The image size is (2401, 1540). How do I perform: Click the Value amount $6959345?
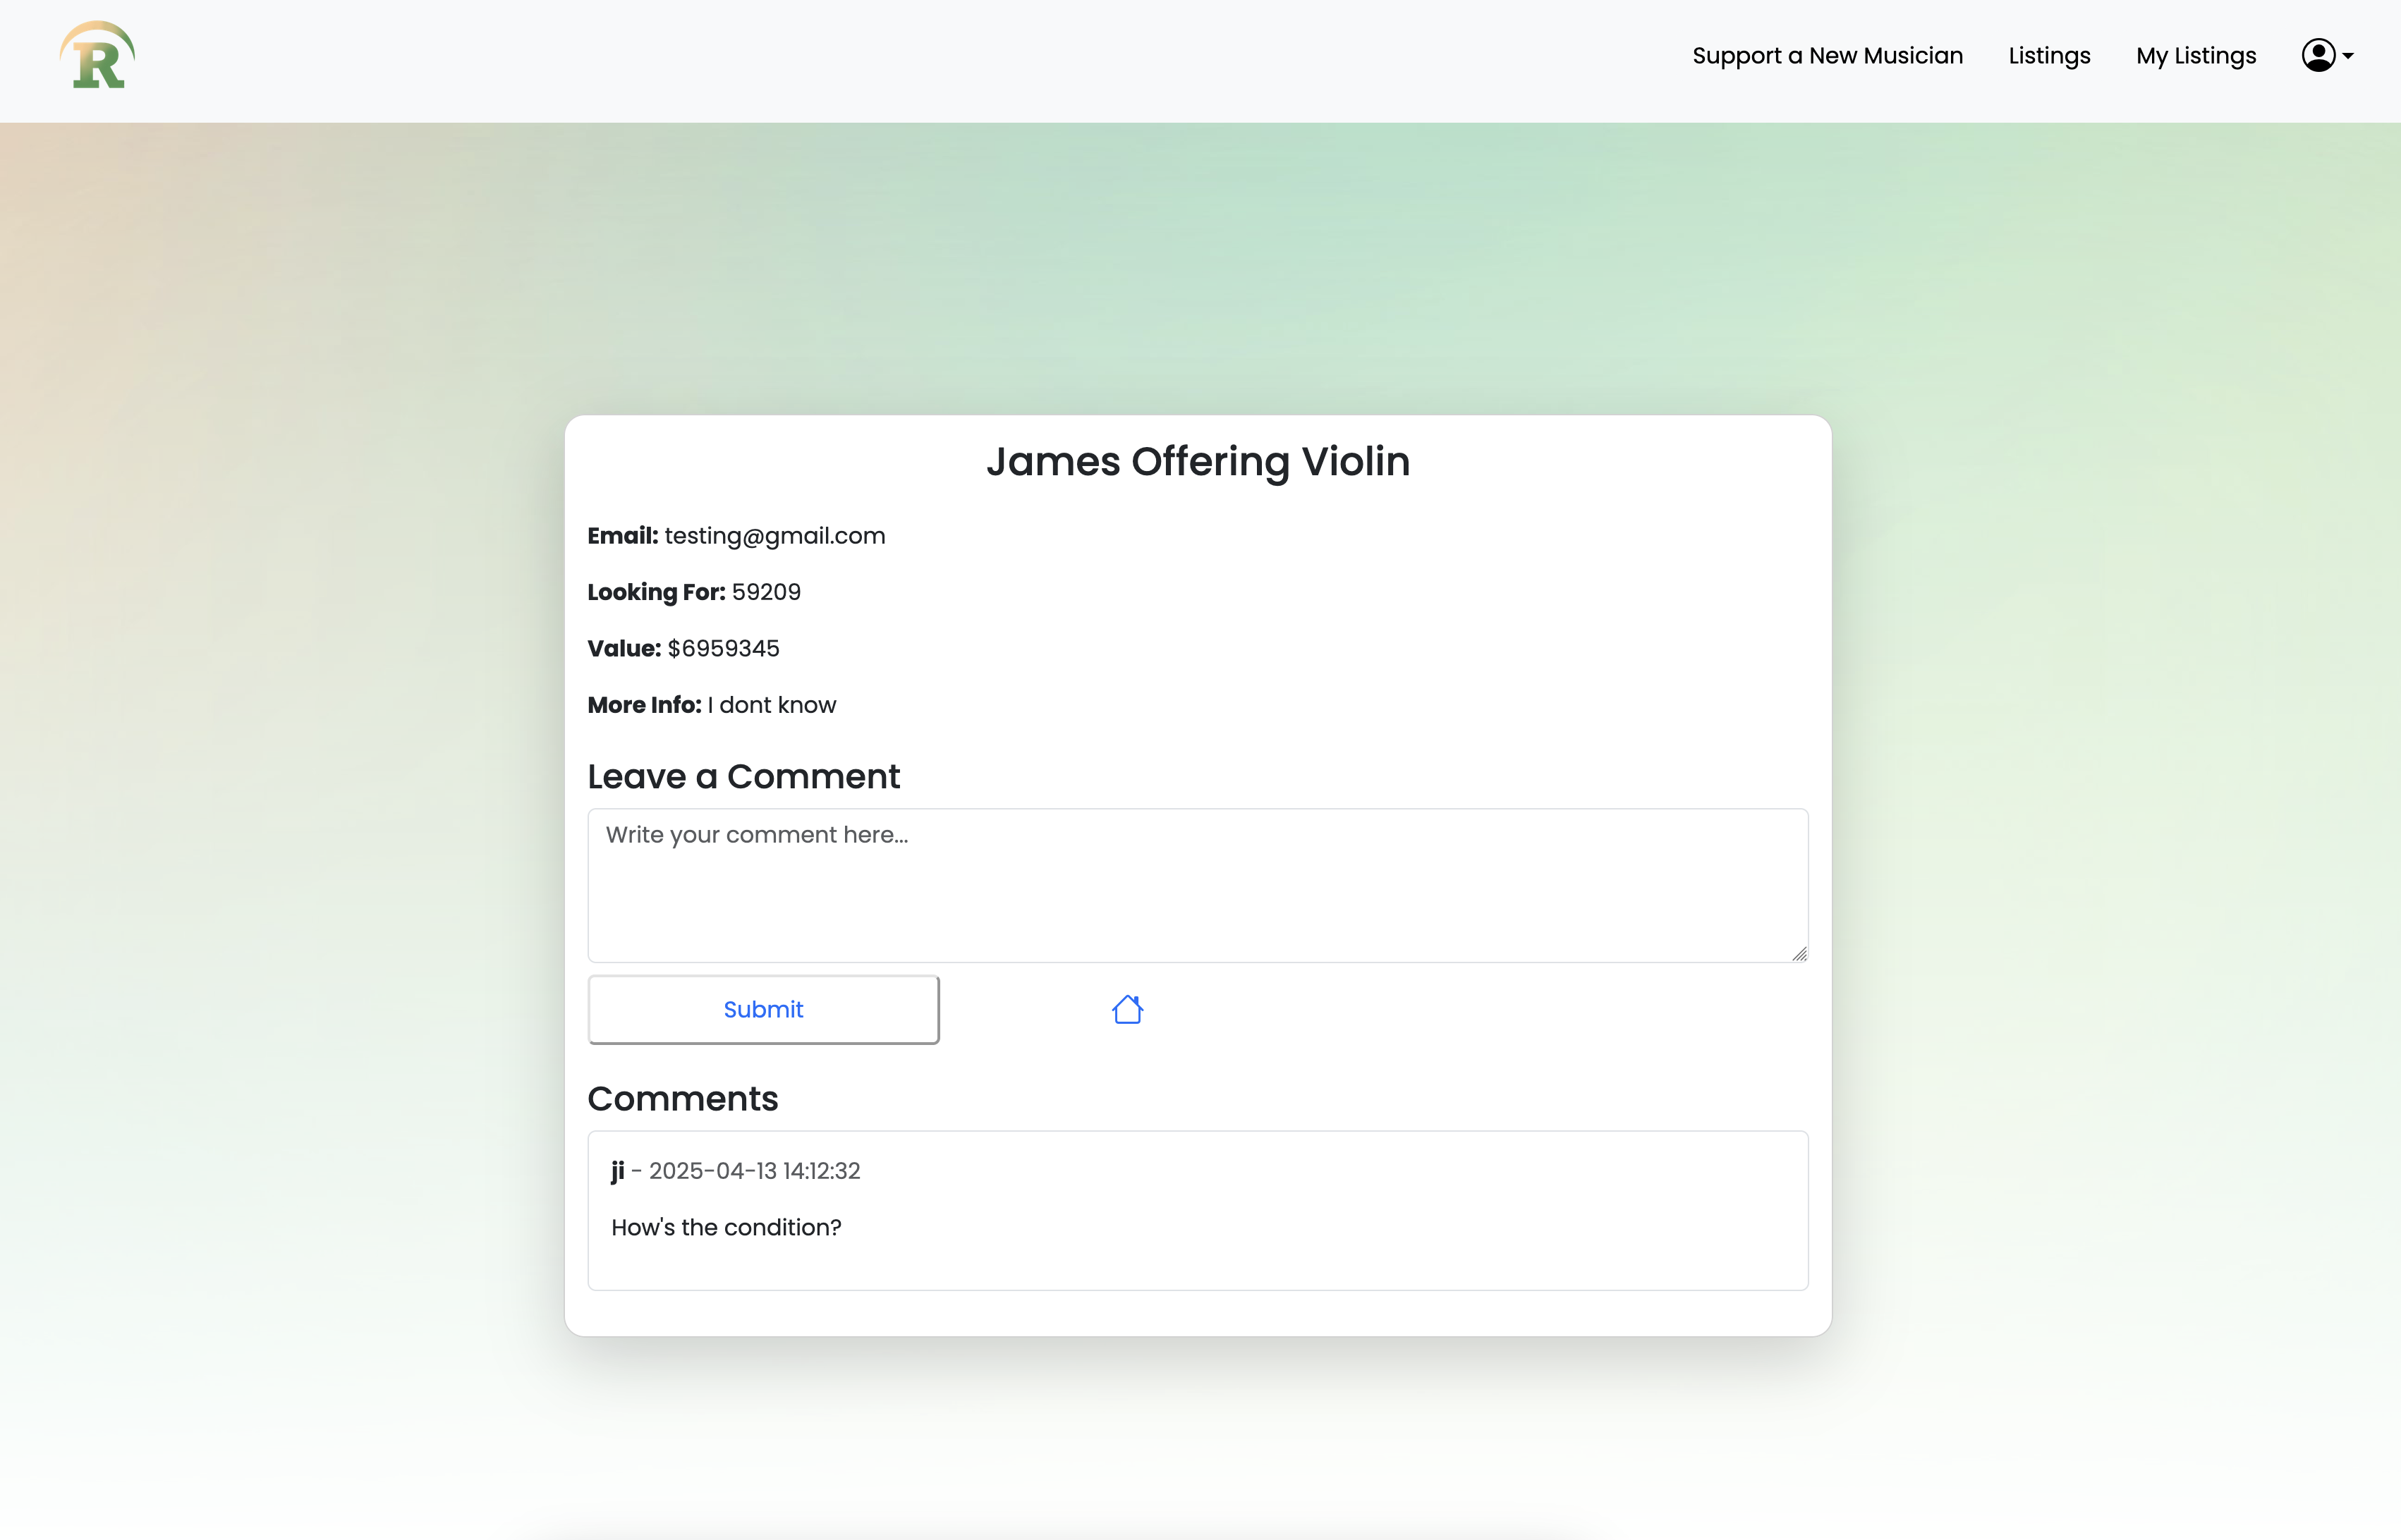pos(723,649)
